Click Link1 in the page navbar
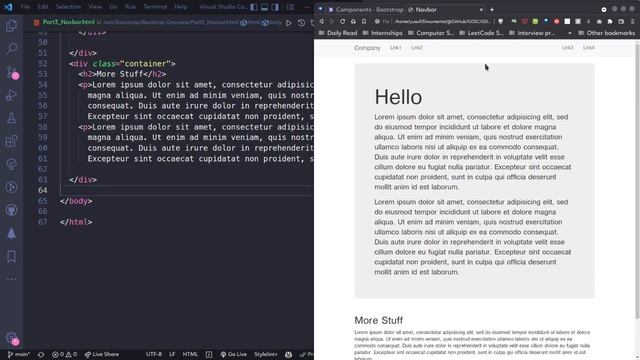This screenshot has height=360, width=640. (x=395, y=48)
